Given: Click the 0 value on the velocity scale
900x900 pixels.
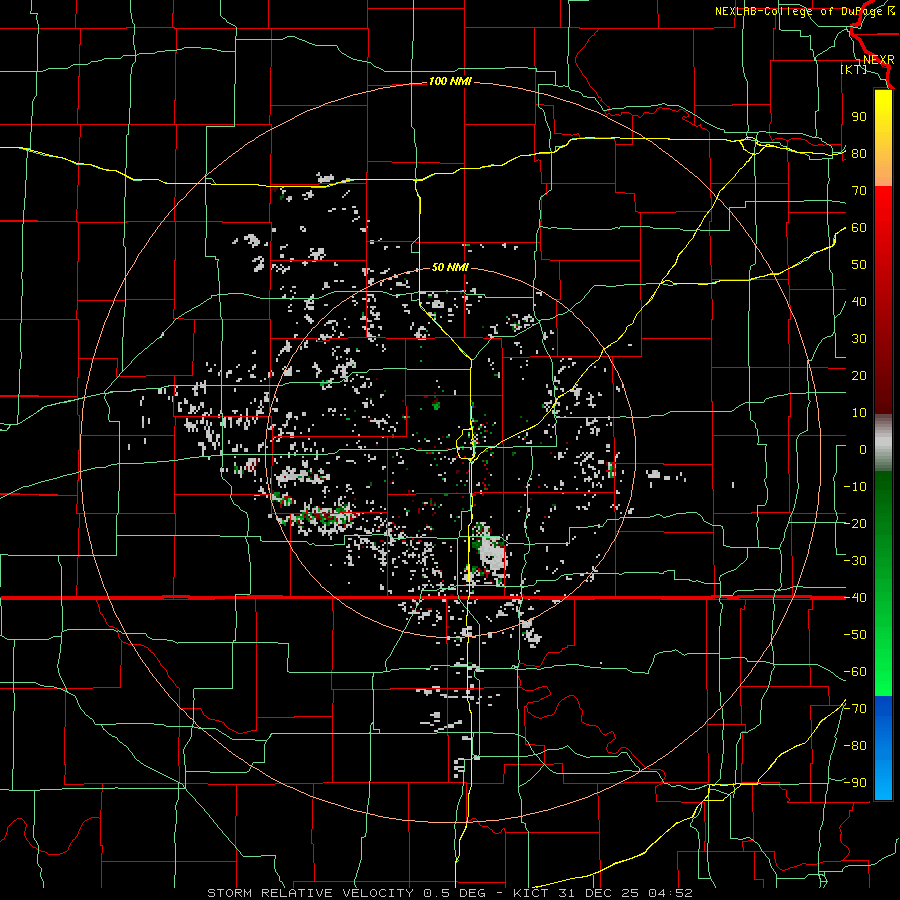Looking at the screenshot, I should pyautogui.click(x=863, y=450).
